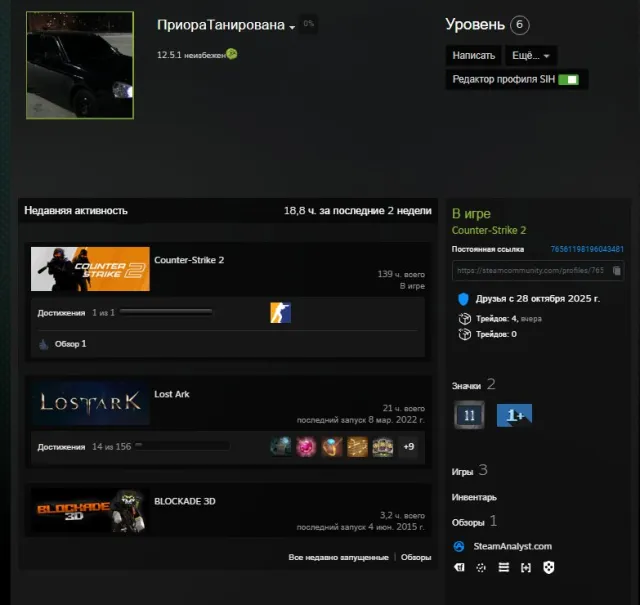Click the green emoticon after 12.5.1 неизбежен
The height and width of the screenshot is (605, 640).
pos(232,54)
